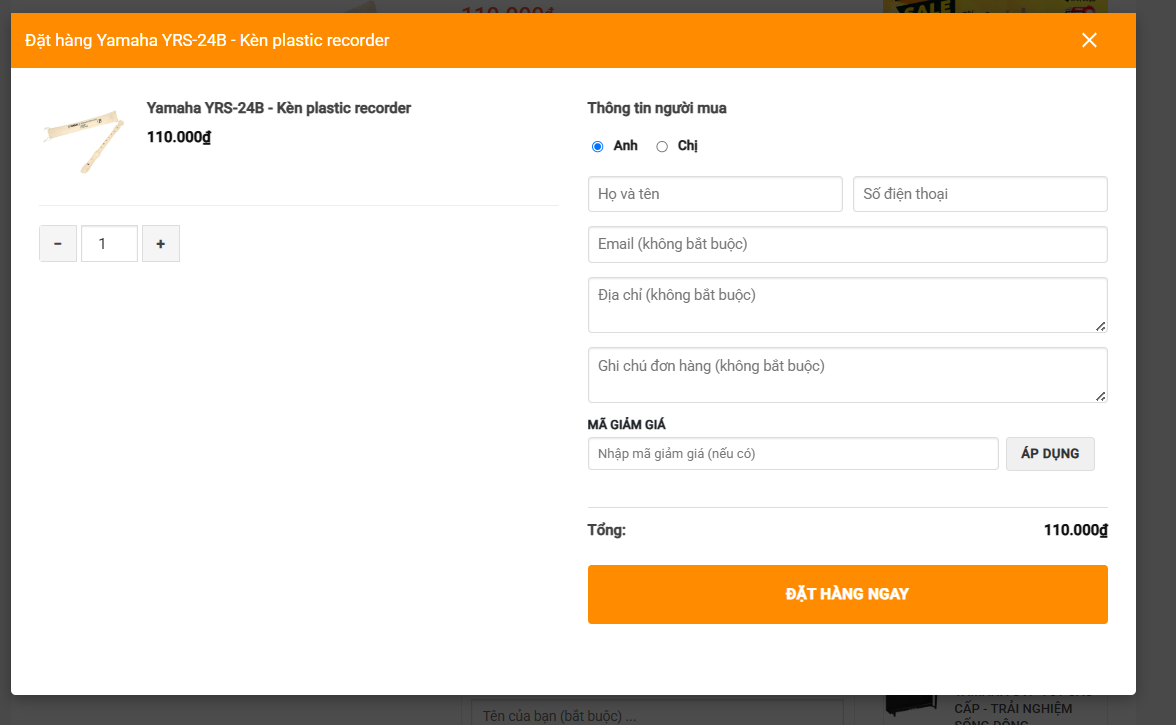Focus the Họ và tên field
Viewport: 1176px width, 725px height.
pyautogui.click(x=715, y=194)
